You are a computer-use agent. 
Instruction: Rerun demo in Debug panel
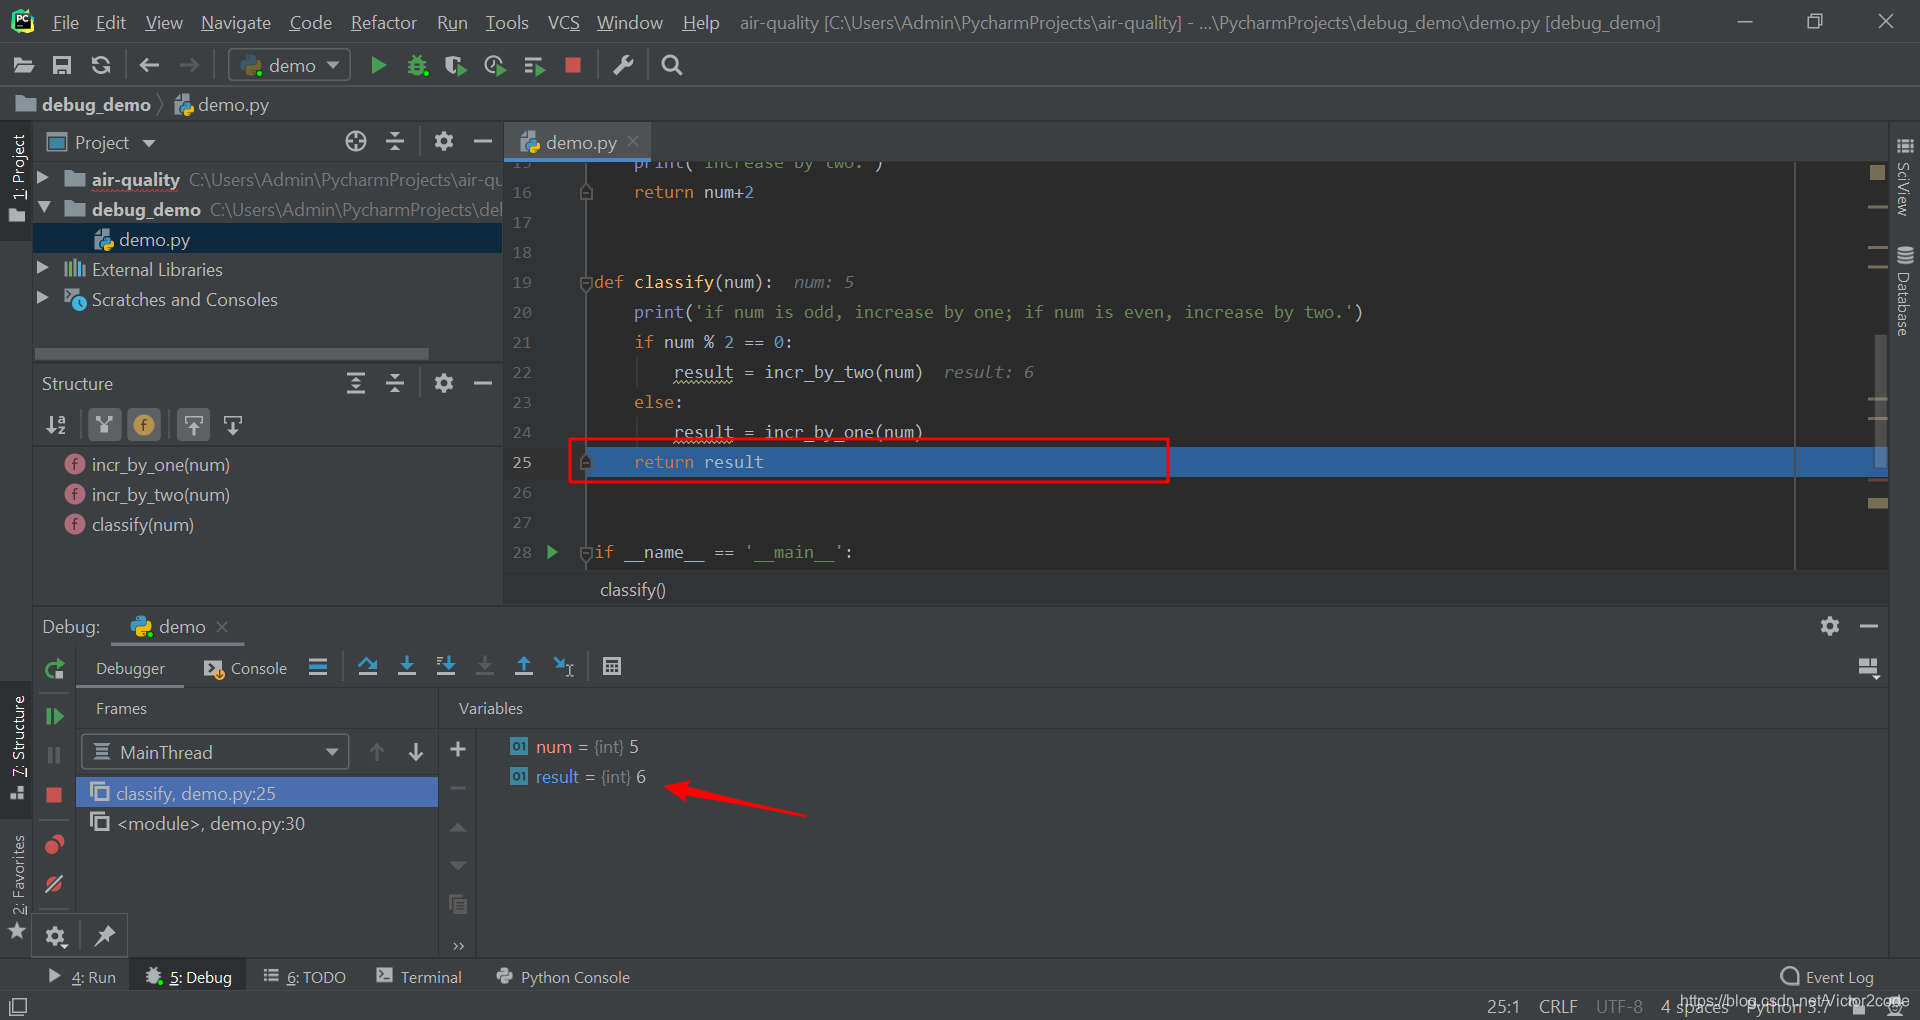(x=55, y=668)
